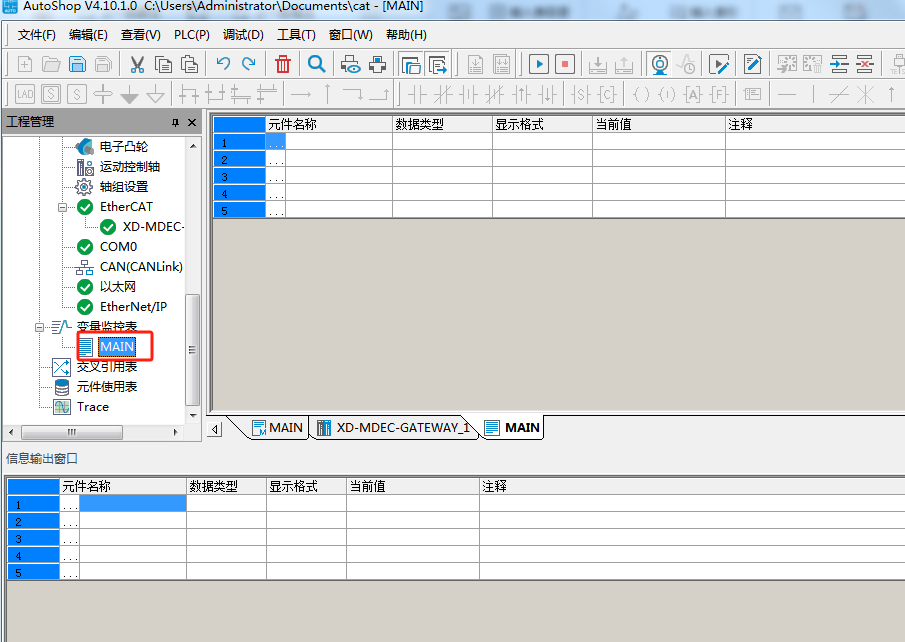Open the 调试(D) menu

click(243, 35)
